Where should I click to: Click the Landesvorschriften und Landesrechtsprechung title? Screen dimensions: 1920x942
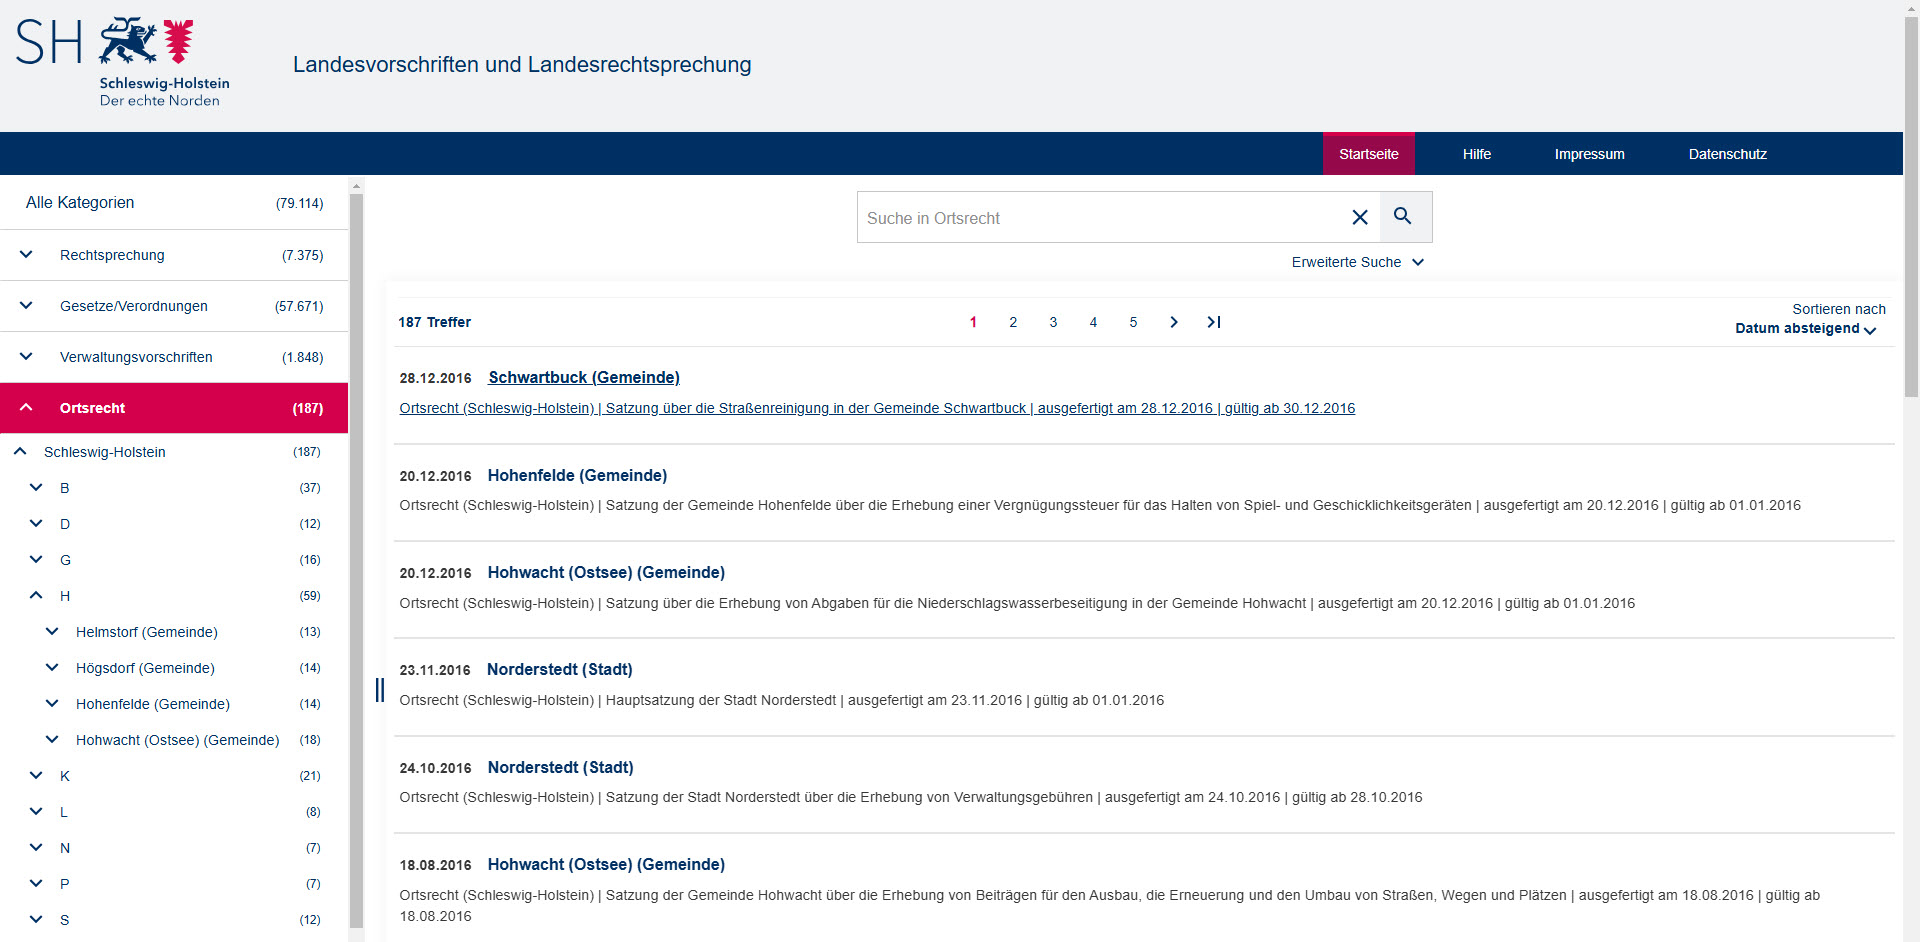pos(522,64)
